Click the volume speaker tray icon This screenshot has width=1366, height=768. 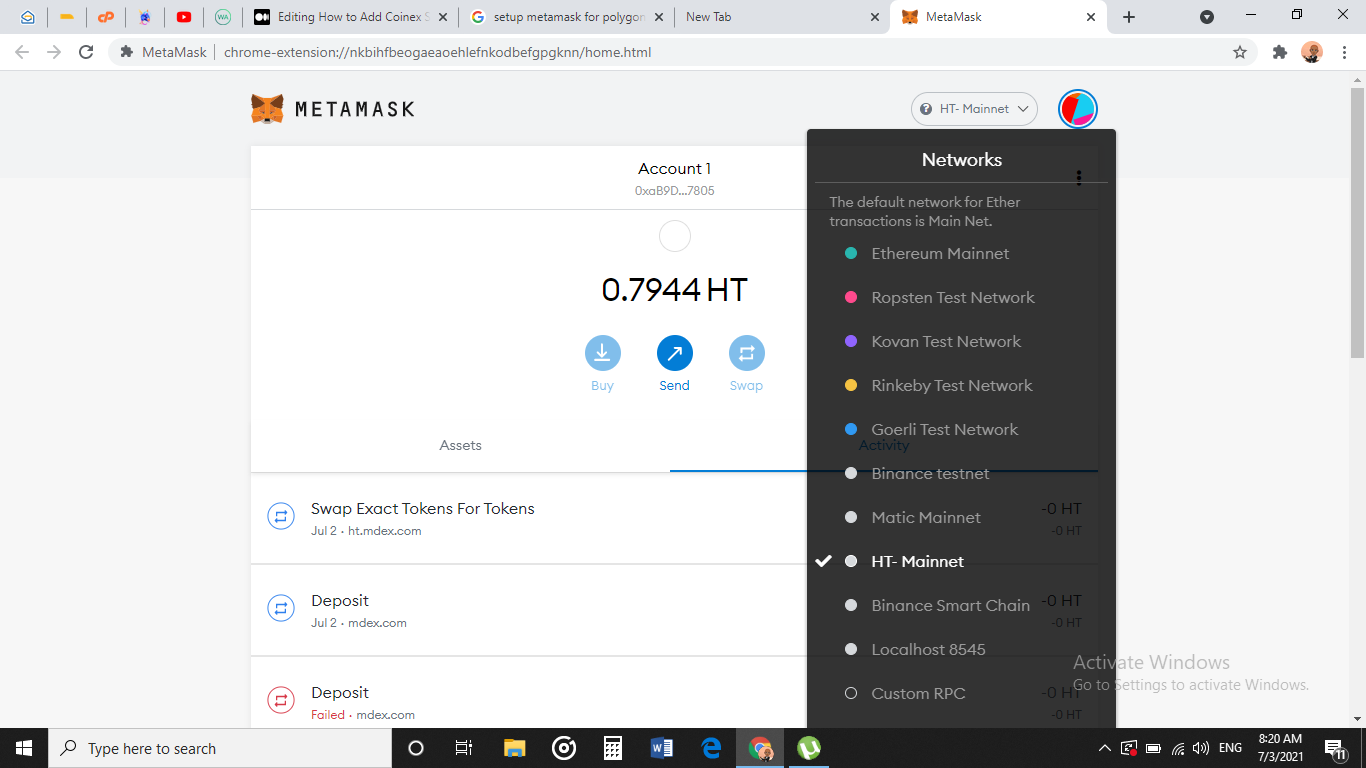click(x=1201, y=748)
